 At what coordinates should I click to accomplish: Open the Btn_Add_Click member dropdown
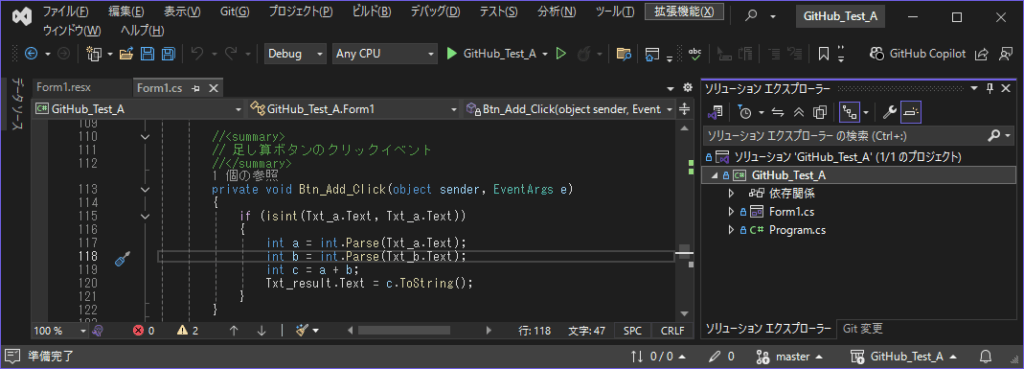click(x=568, y=109)
